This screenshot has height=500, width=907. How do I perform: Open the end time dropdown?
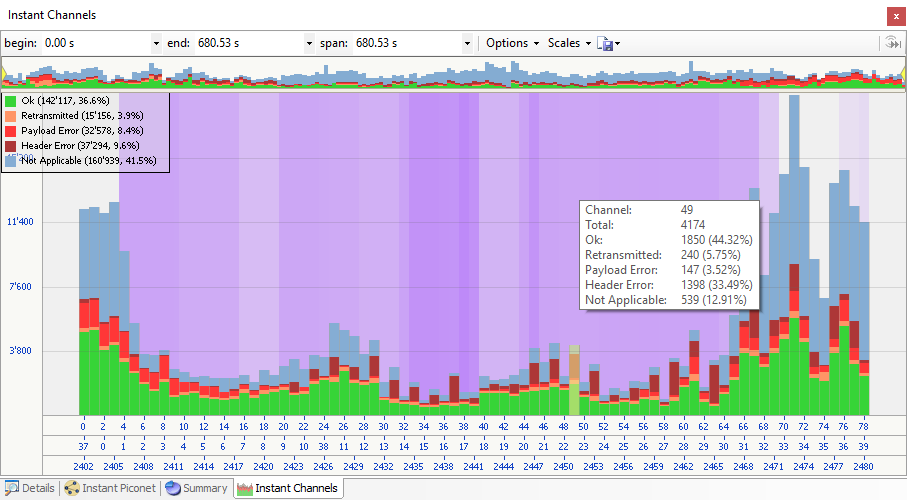(309, 43)
